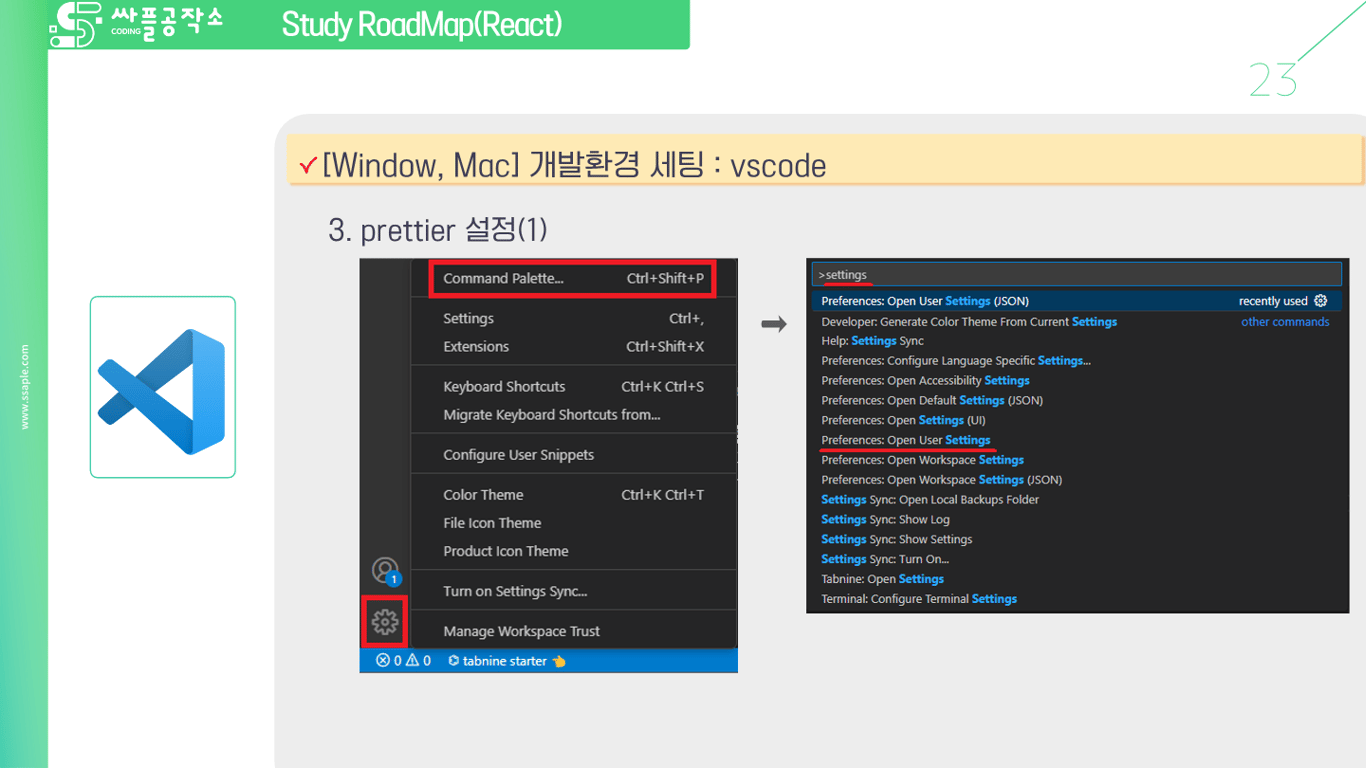Click the large VS Code logo

click(x=162, y=391)
